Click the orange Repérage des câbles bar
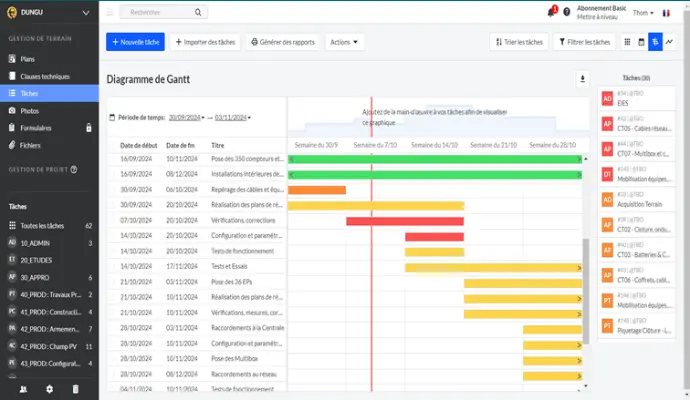This screenshot has height=400, width=690. pos(317,190)
